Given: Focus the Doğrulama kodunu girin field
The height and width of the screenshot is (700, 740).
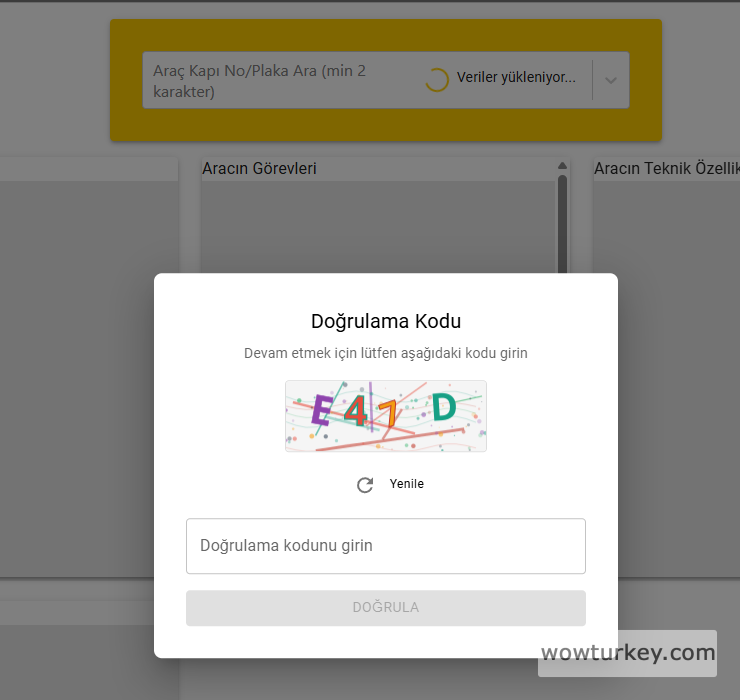Looking at the screenshot, I should 386,546.
